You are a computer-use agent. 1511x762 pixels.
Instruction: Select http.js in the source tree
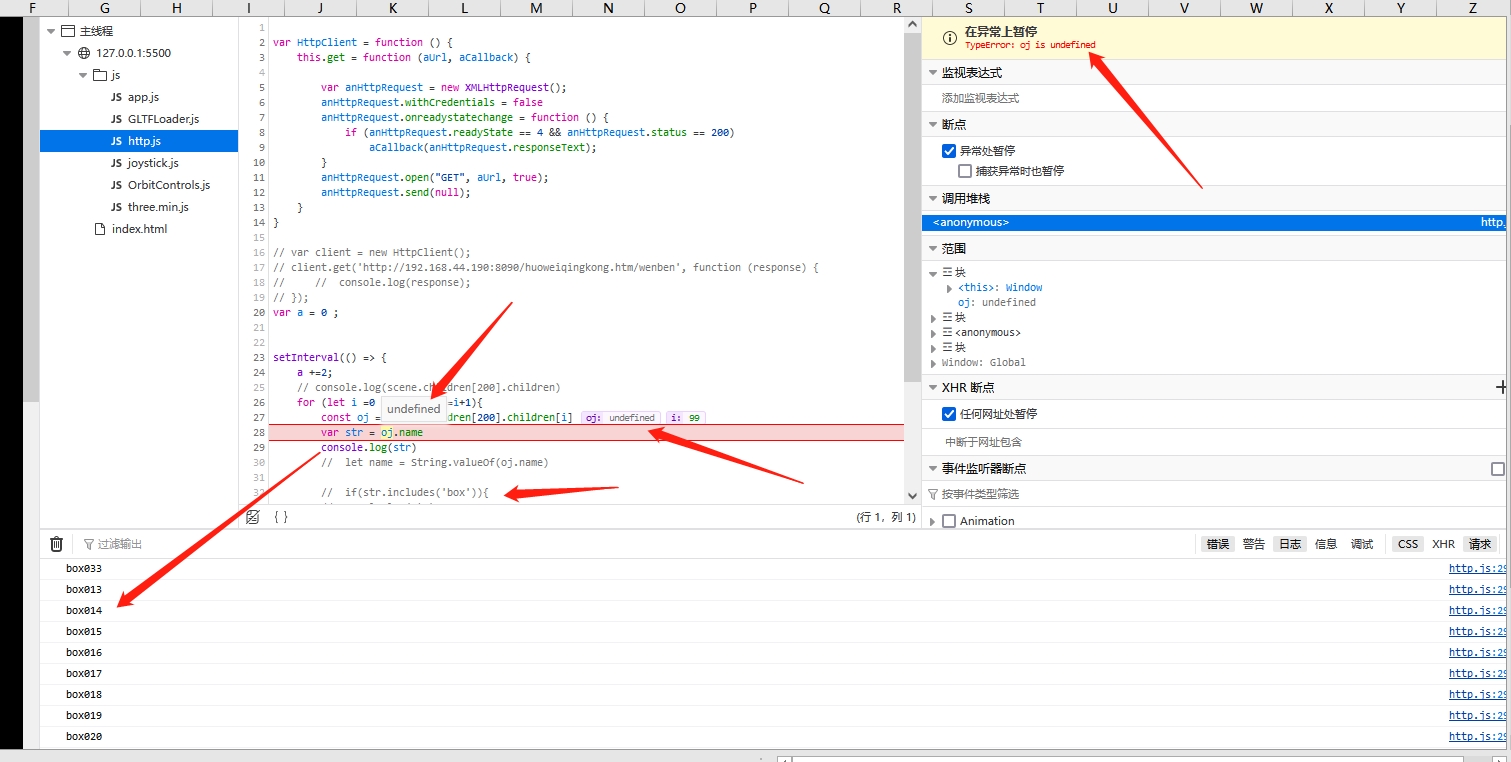(x=139, y=141)
